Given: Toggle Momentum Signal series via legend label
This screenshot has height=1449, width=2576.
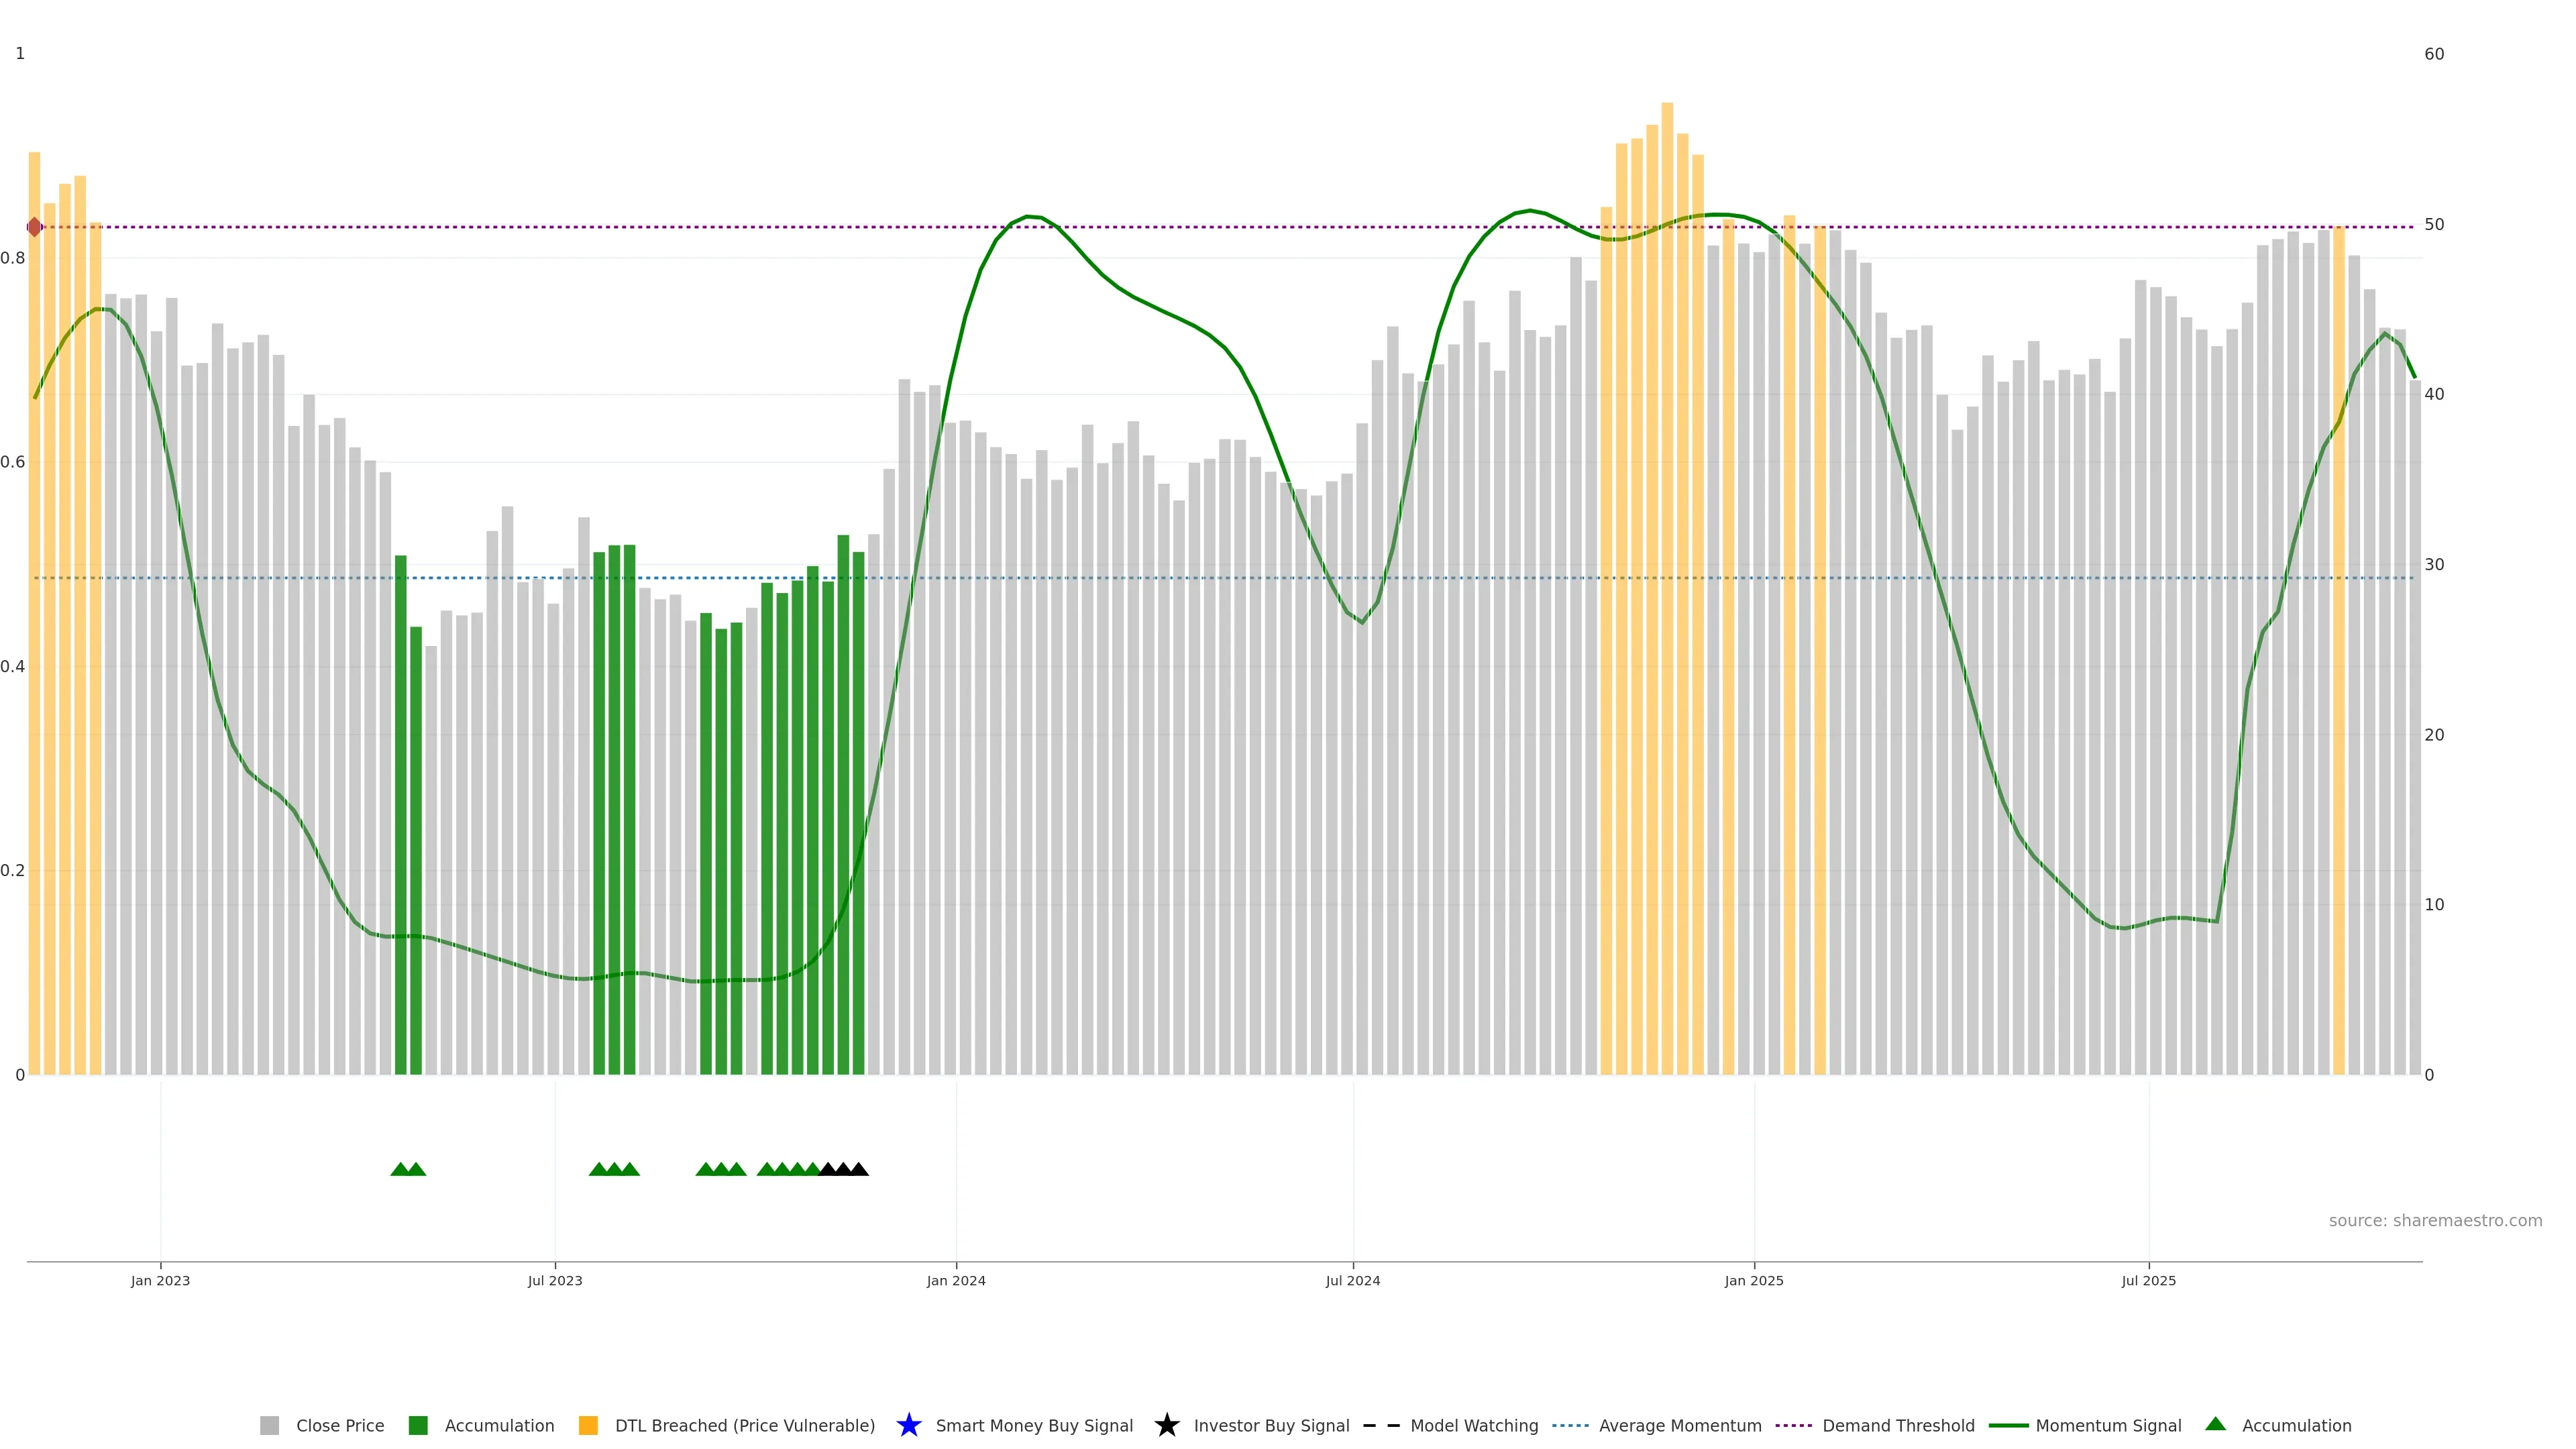Looking at the screenshot, I should [x=2108, y=1425].
